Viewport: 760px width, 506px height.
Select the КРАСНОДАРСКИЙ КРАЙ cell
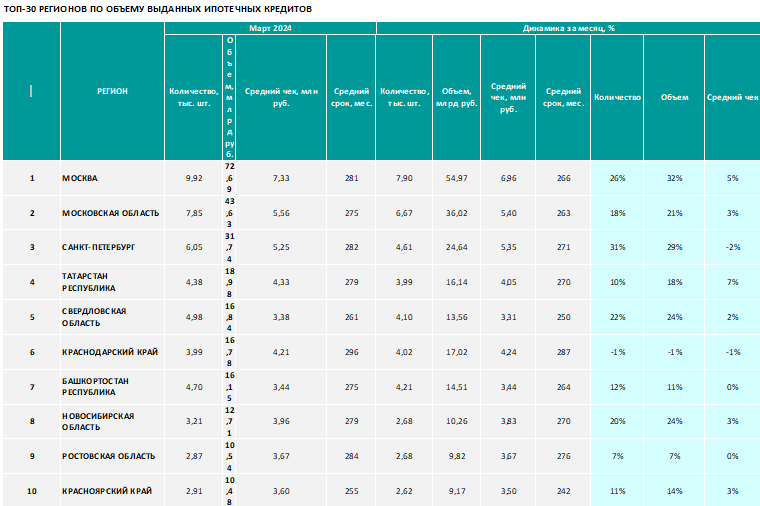[x=112, y=352]
